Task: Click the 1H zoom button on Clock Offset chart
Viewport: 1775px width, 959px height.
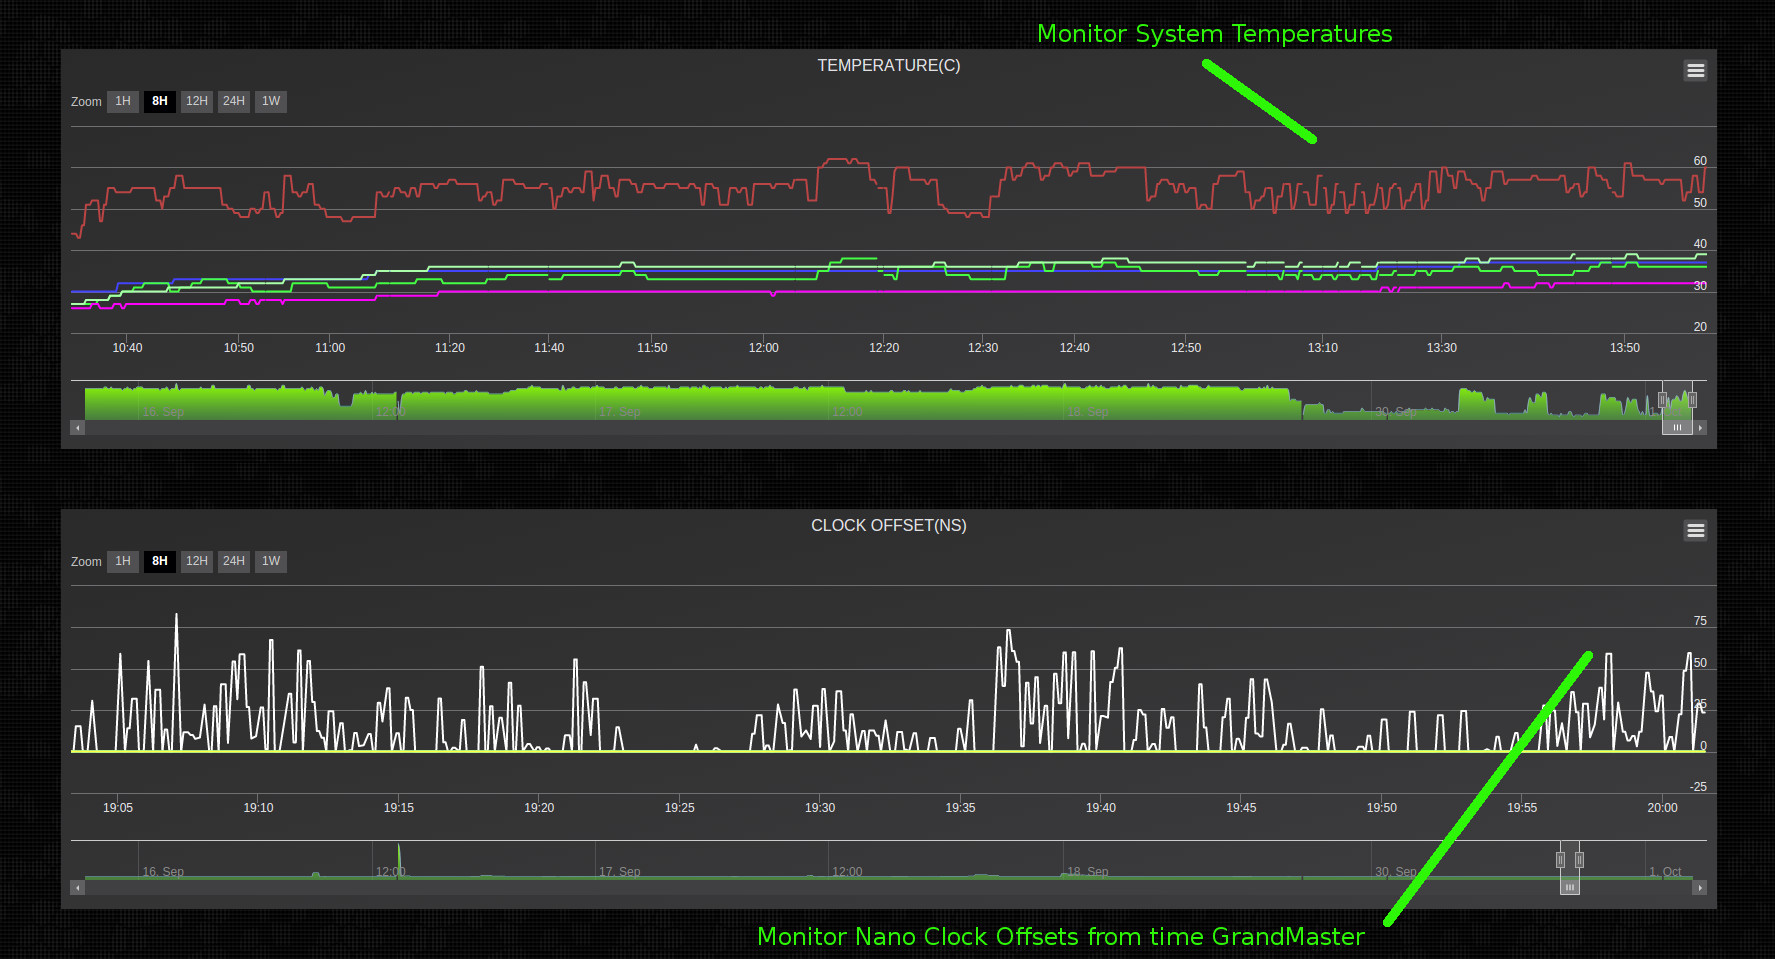Action: coord(122,561)
